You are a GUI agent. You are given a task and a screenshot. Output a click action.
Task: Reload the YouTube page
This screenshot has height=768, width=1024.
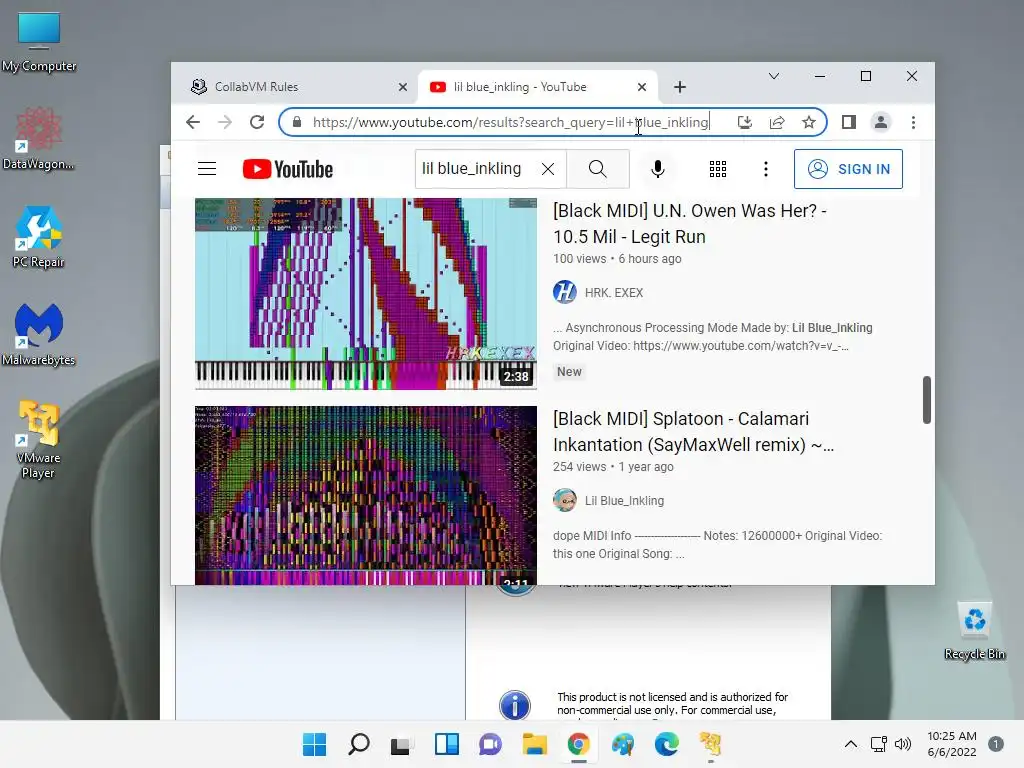(x=257, y=122)
